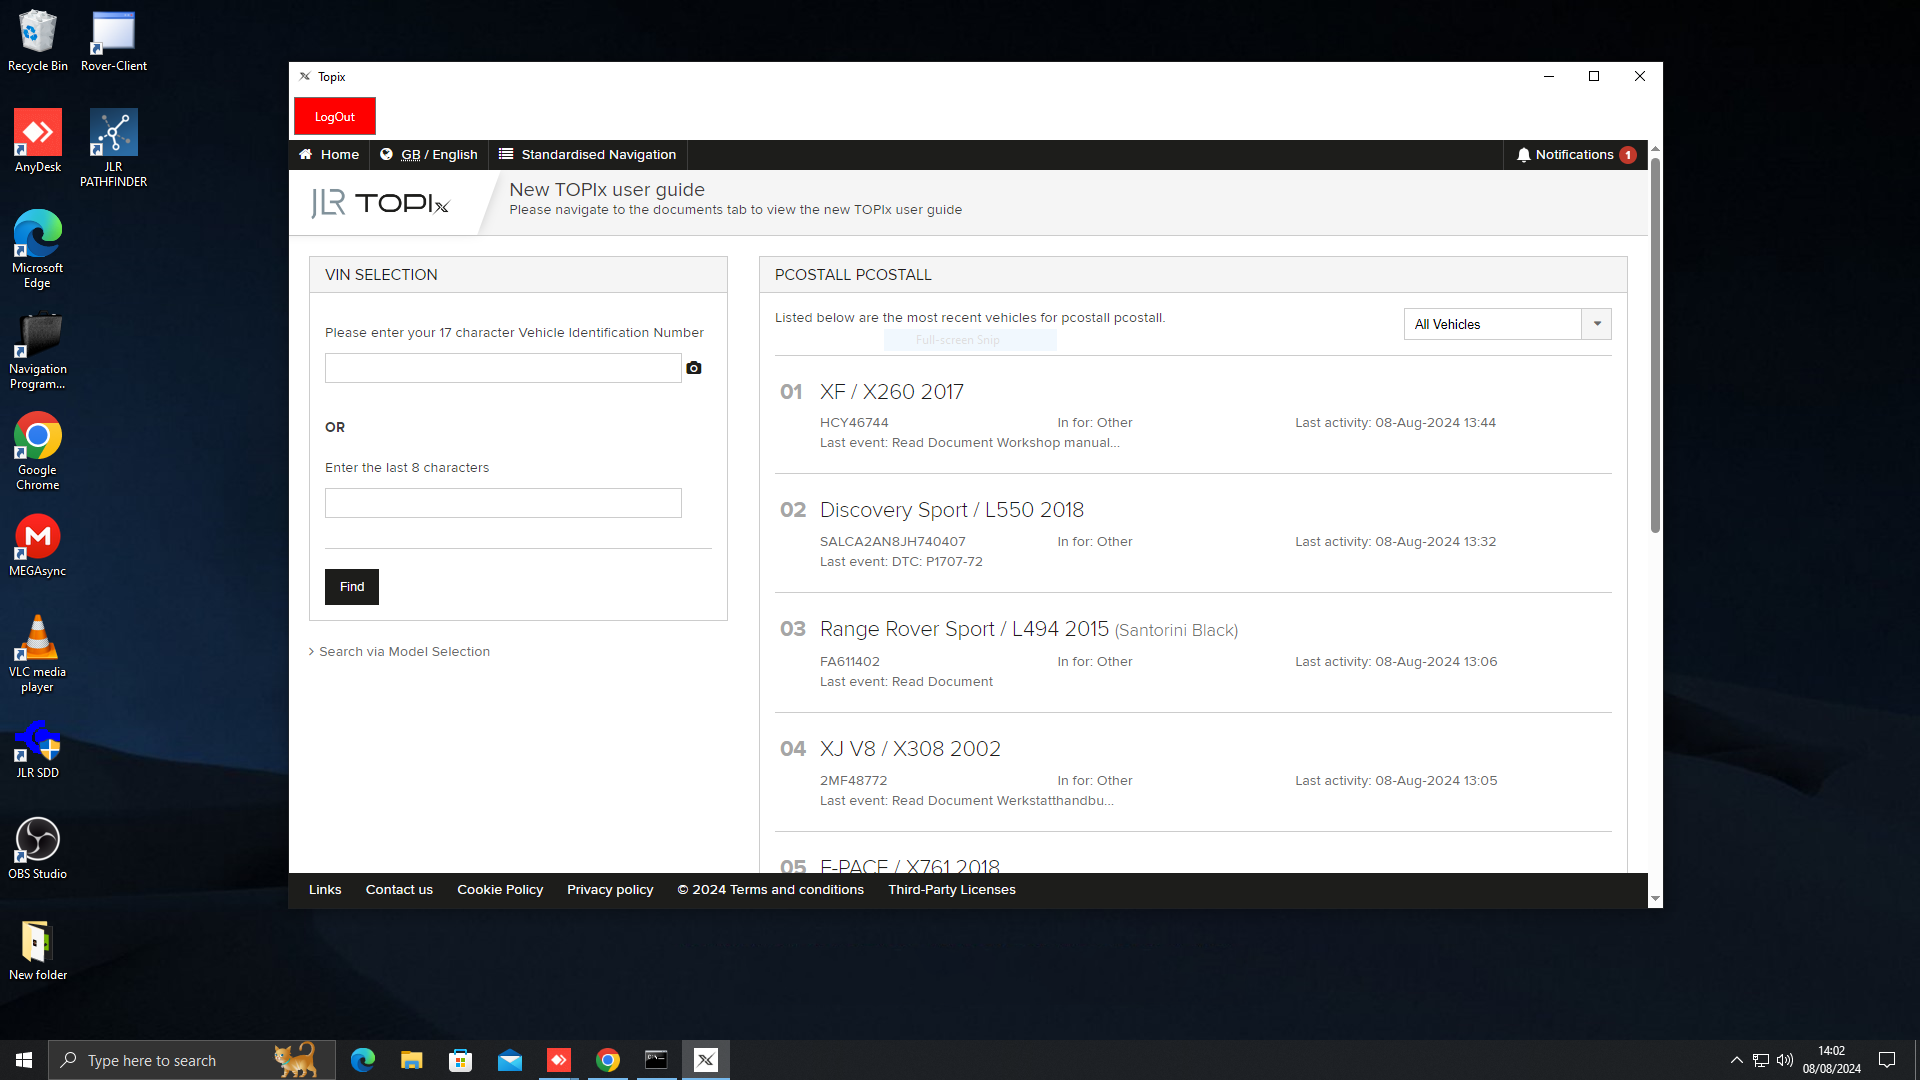Click the Standardised Navigation menu icon

(x=506, y=154)
